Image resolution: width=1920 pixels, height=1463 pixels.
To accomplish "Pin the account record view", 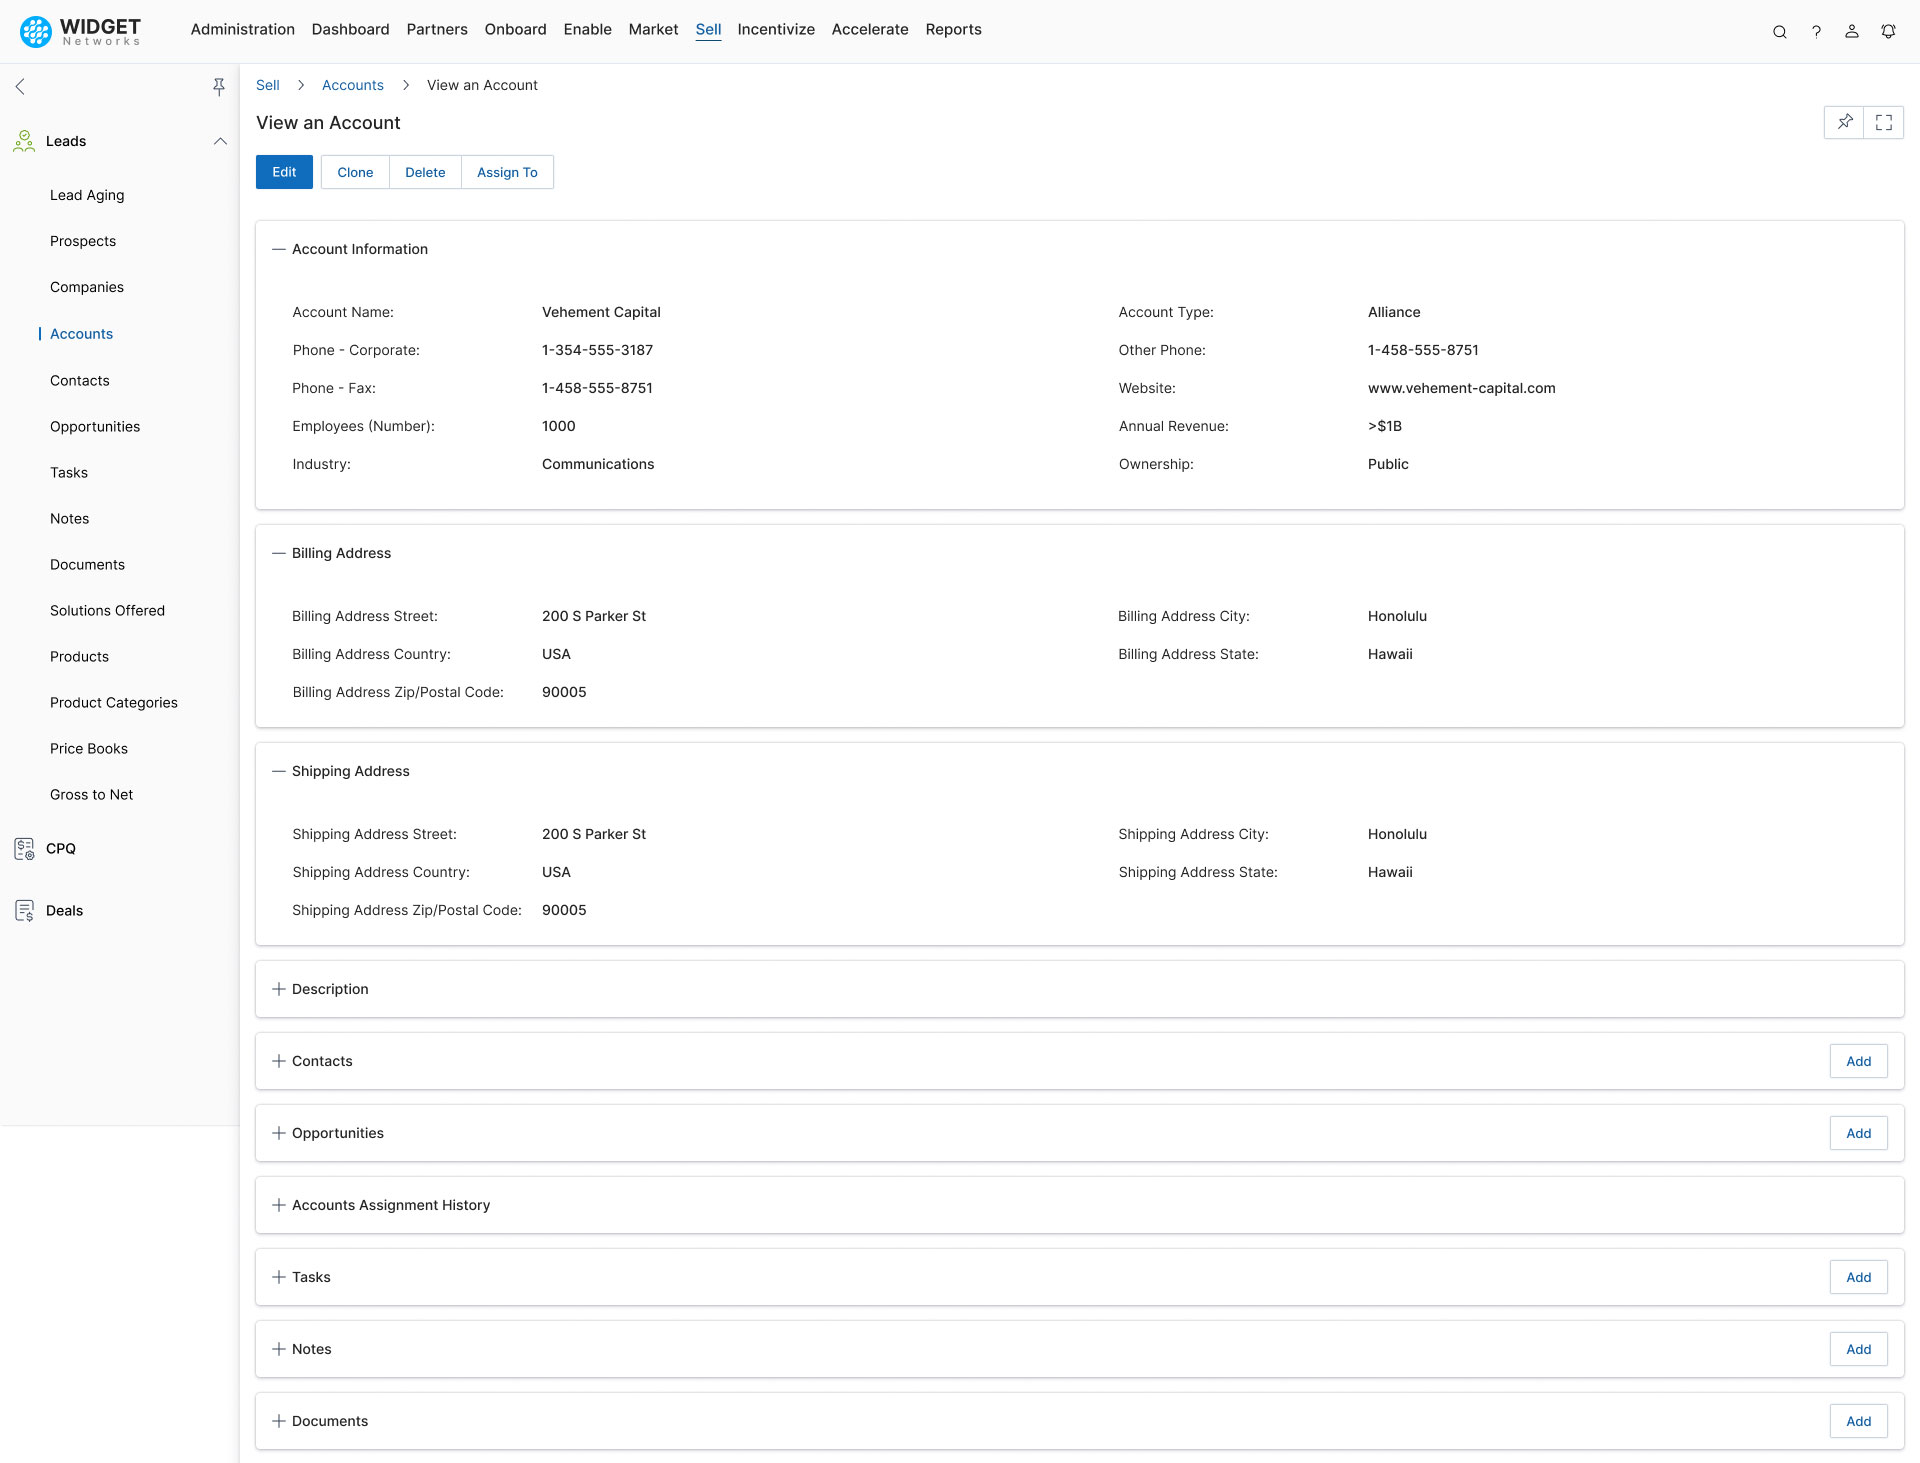I will (x=1845, y=122).
